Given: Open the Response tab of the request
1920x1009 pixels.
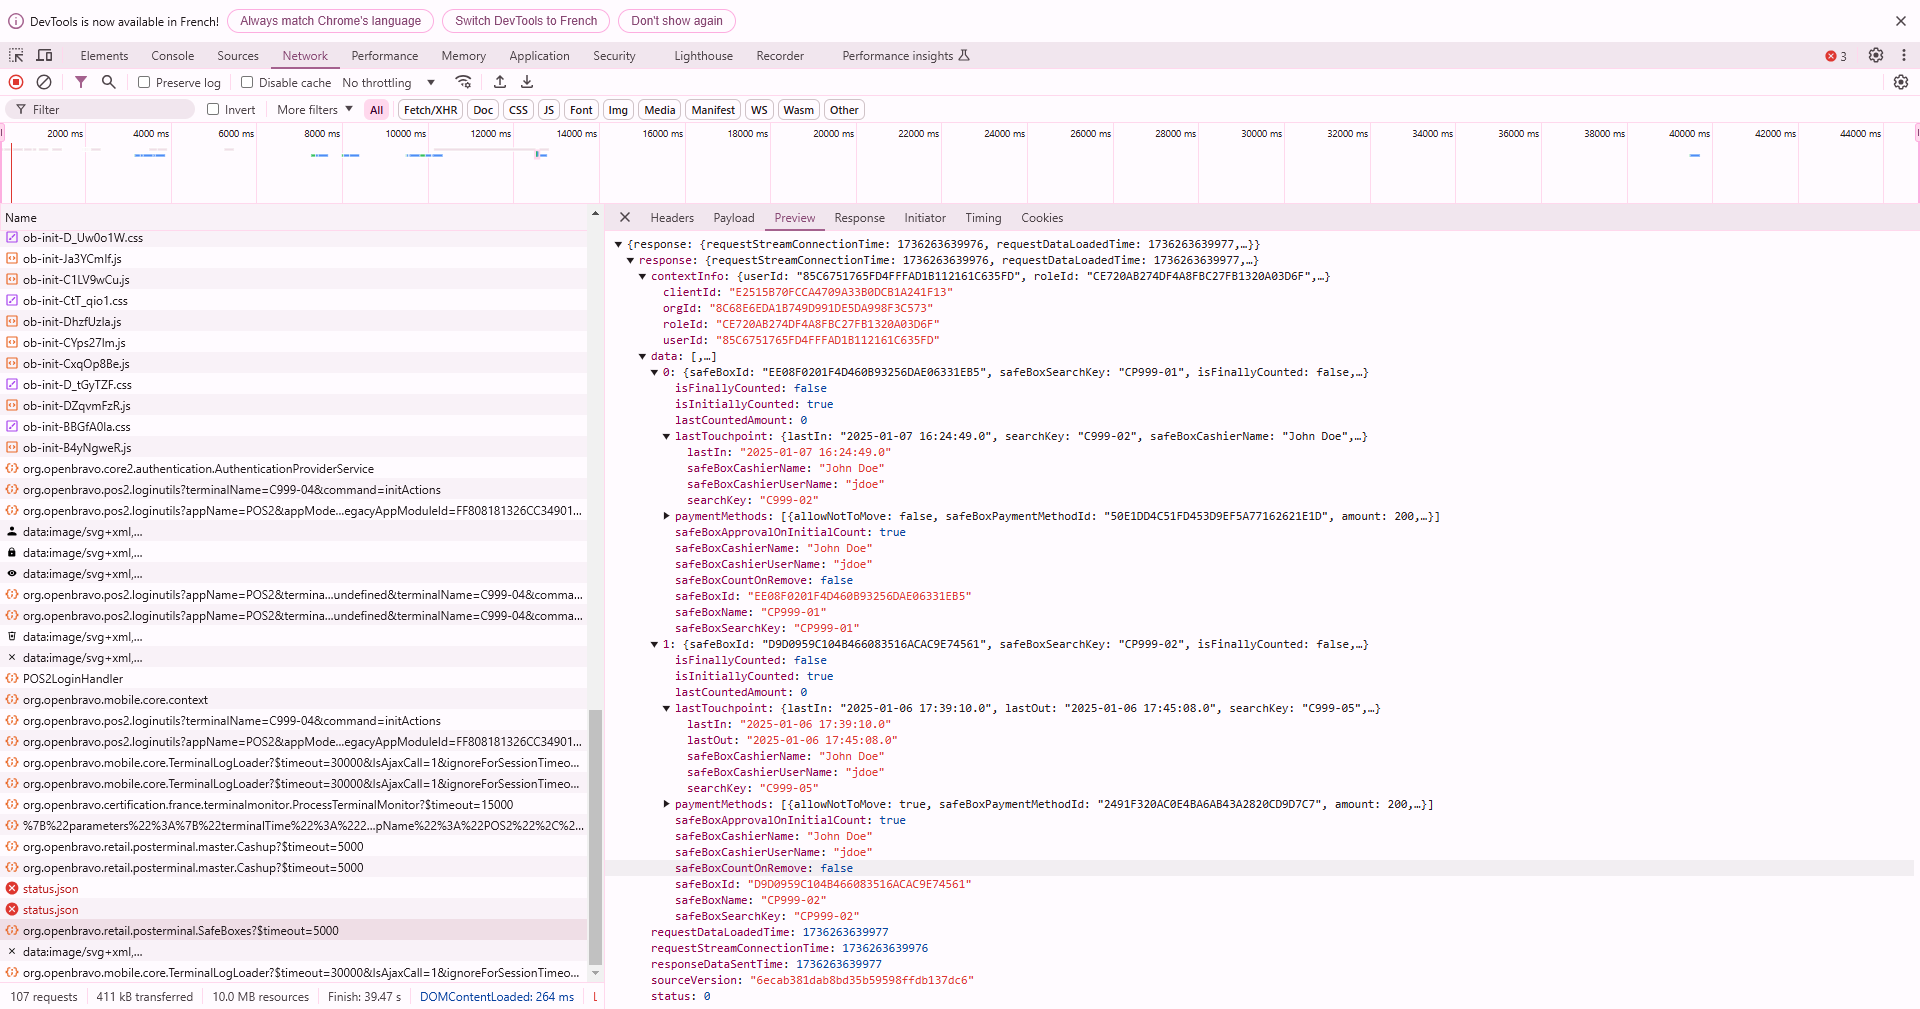Looking at the screenshot, I should pos(859,218).
